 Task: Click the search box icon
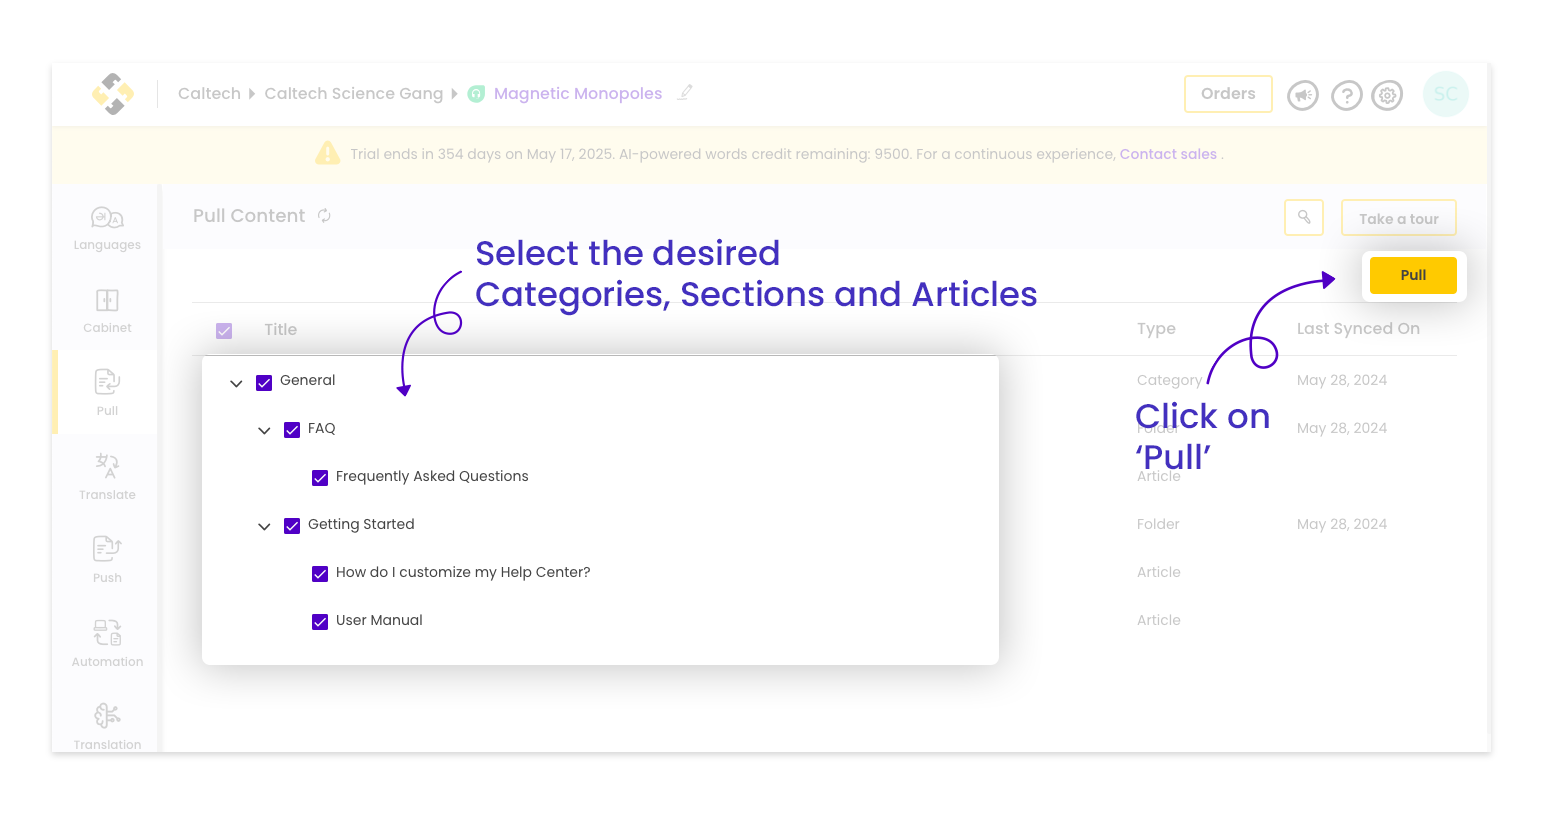1304,217
